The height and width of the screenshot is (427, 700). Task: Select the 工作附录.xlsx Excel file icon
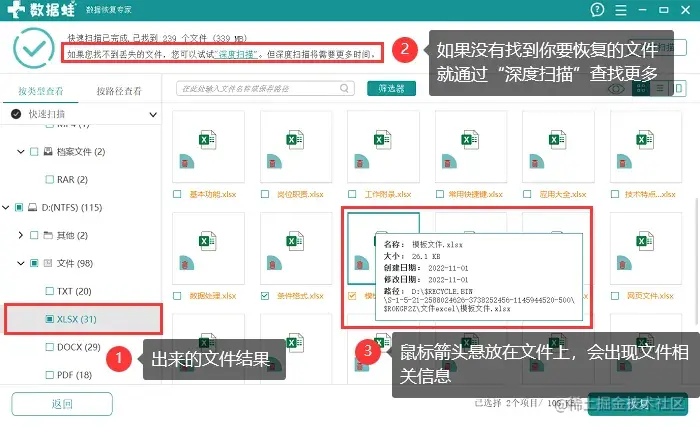pos(383,139)
